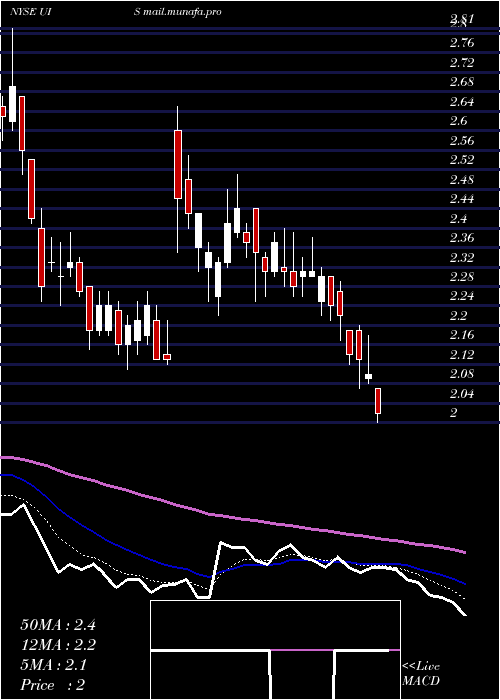The image size is (500, 700).
Task: Click the last red candlestick near 2.04
Action: pyautogui.click(x=378, y=404)
